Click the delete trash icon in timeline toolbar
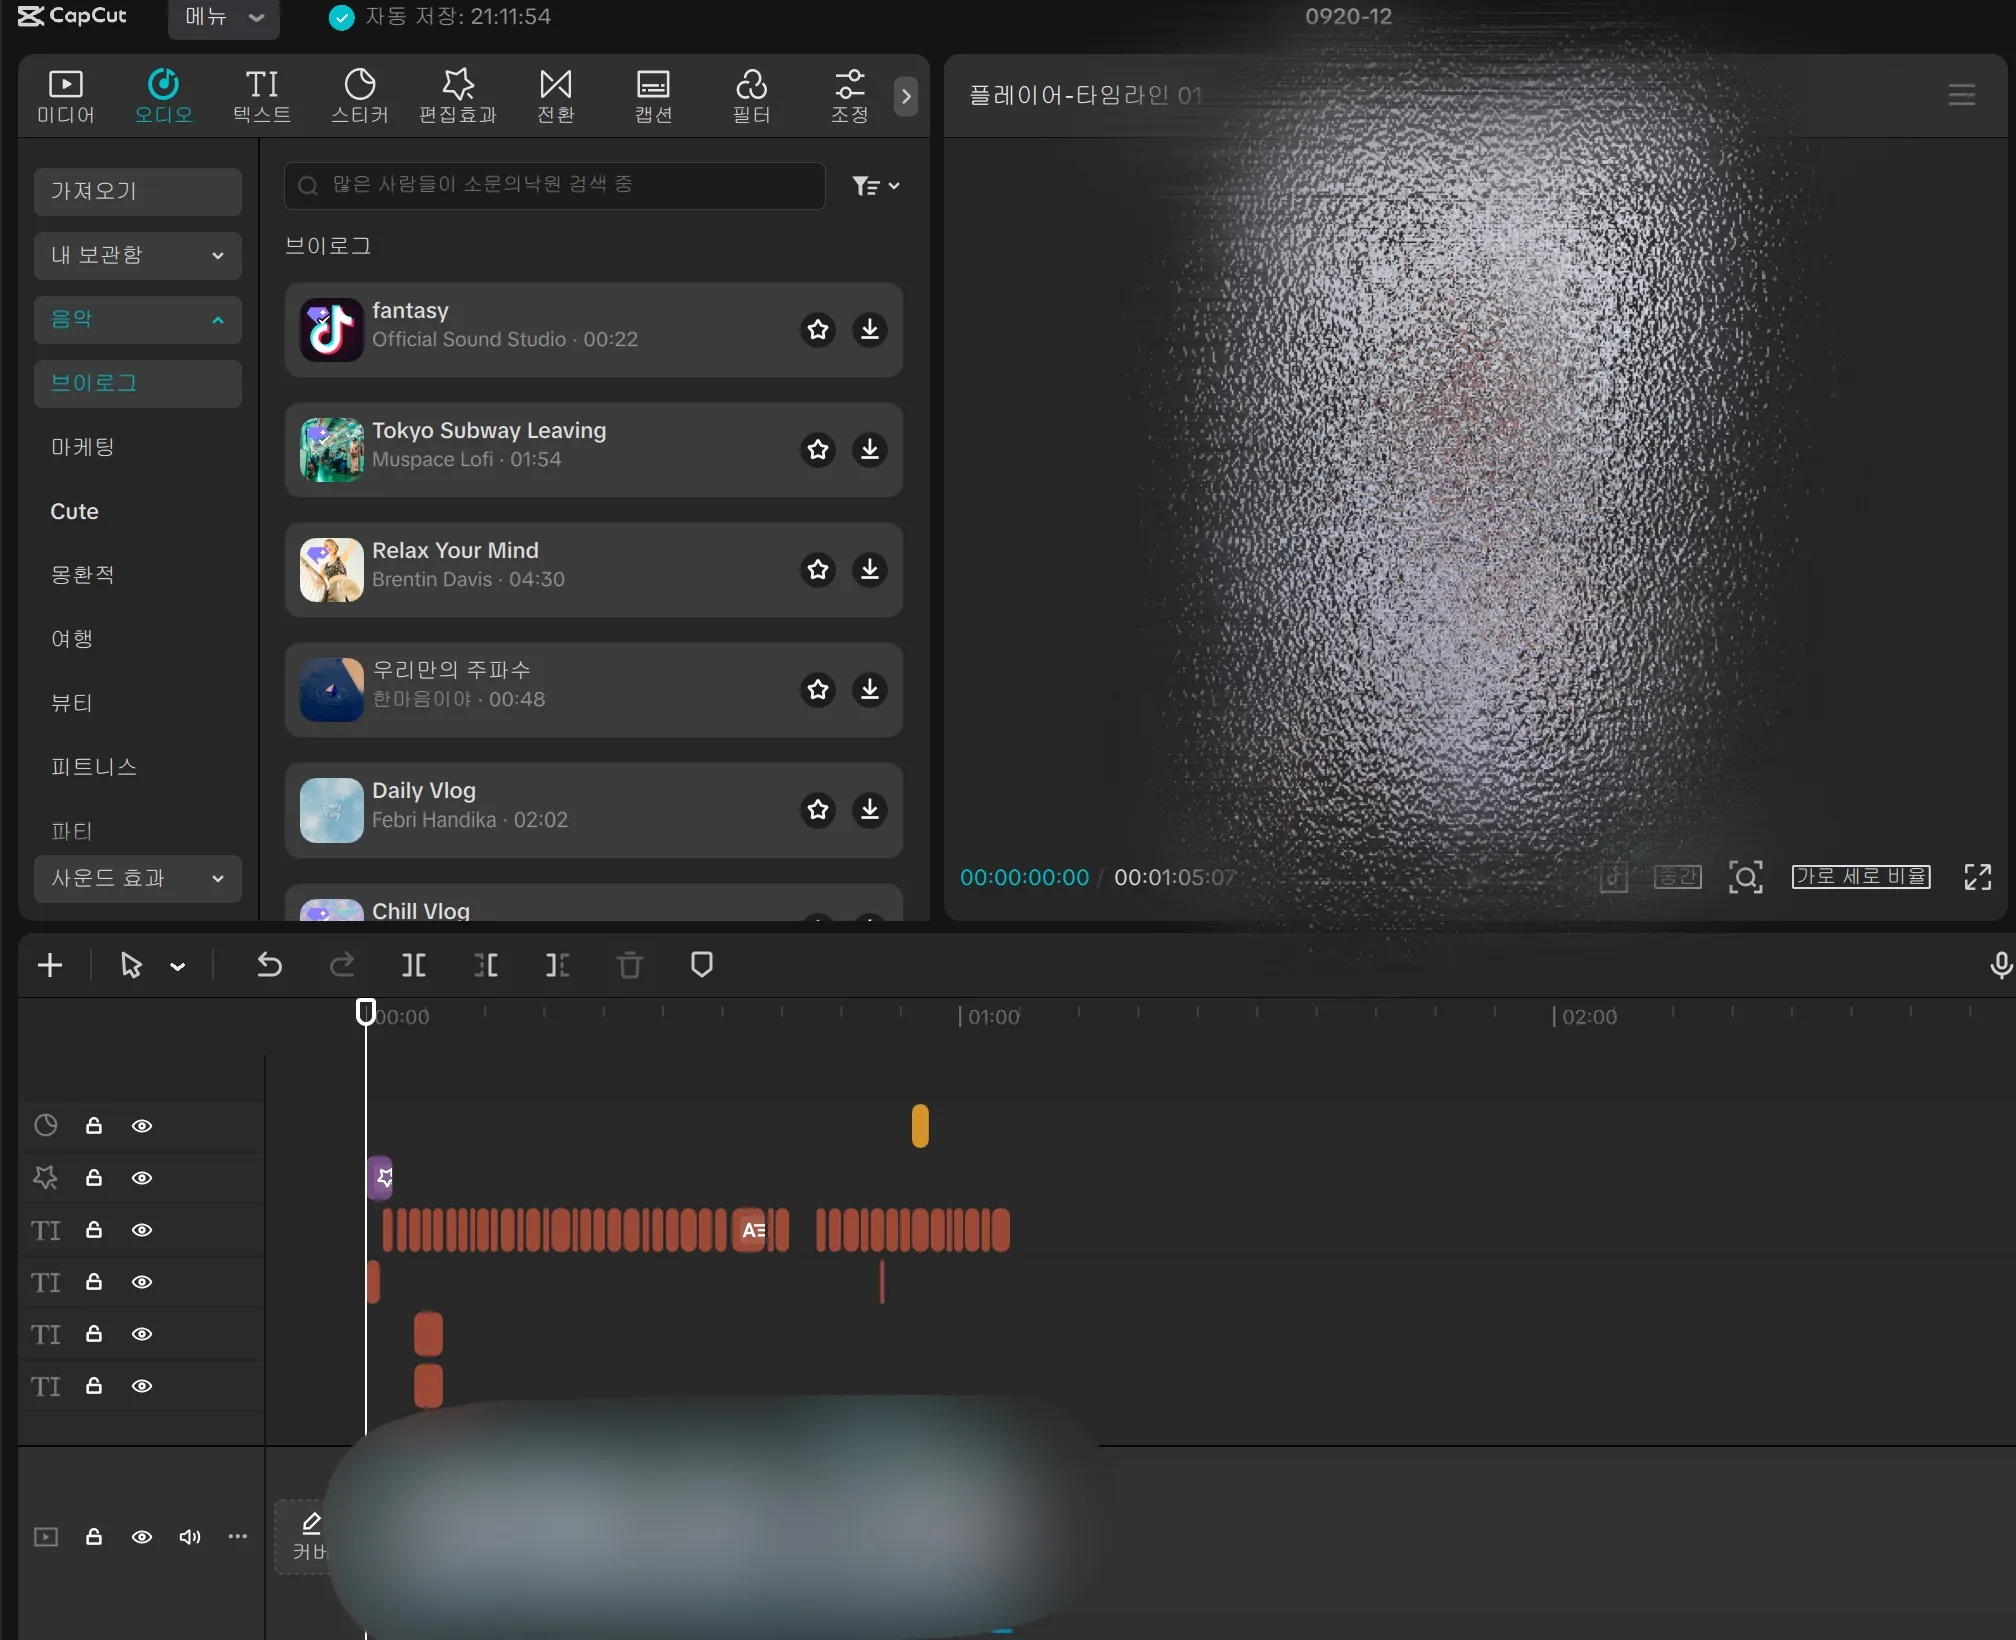The width and height of the screenshot is (2016, 1640). point(629,965)
